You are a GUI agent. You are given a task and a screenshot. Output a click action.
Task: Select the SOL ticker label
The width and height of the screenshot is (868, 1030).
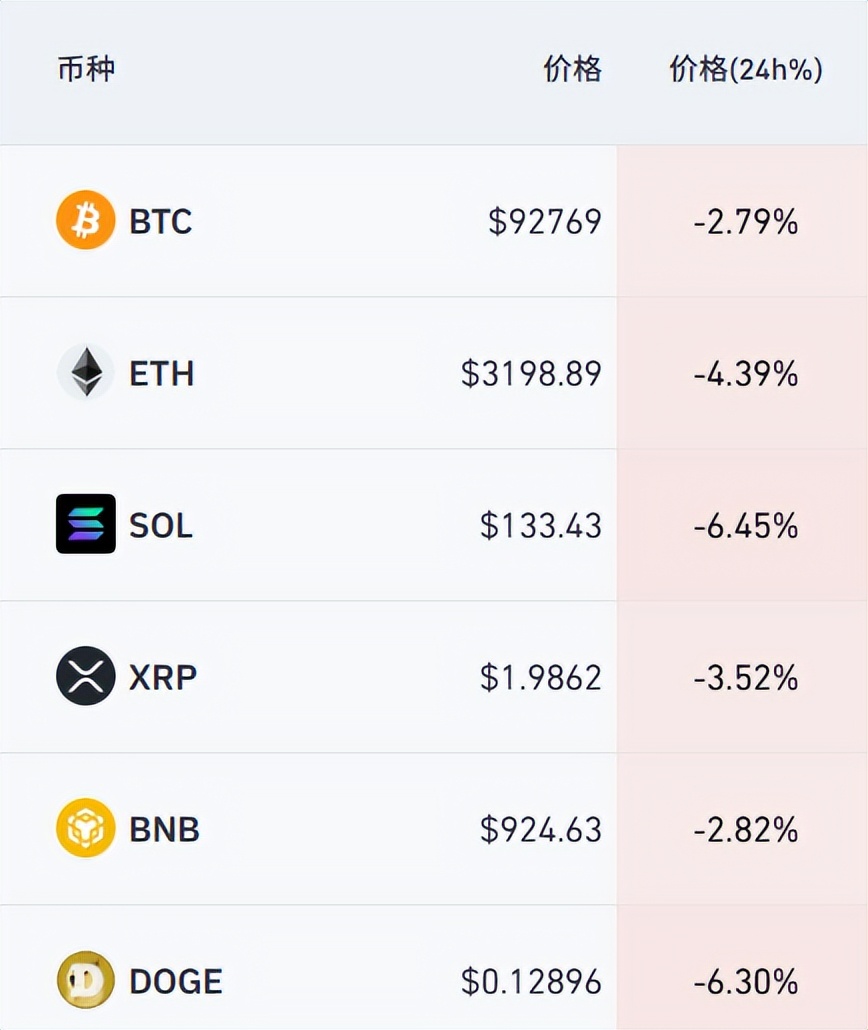(161, 525)
